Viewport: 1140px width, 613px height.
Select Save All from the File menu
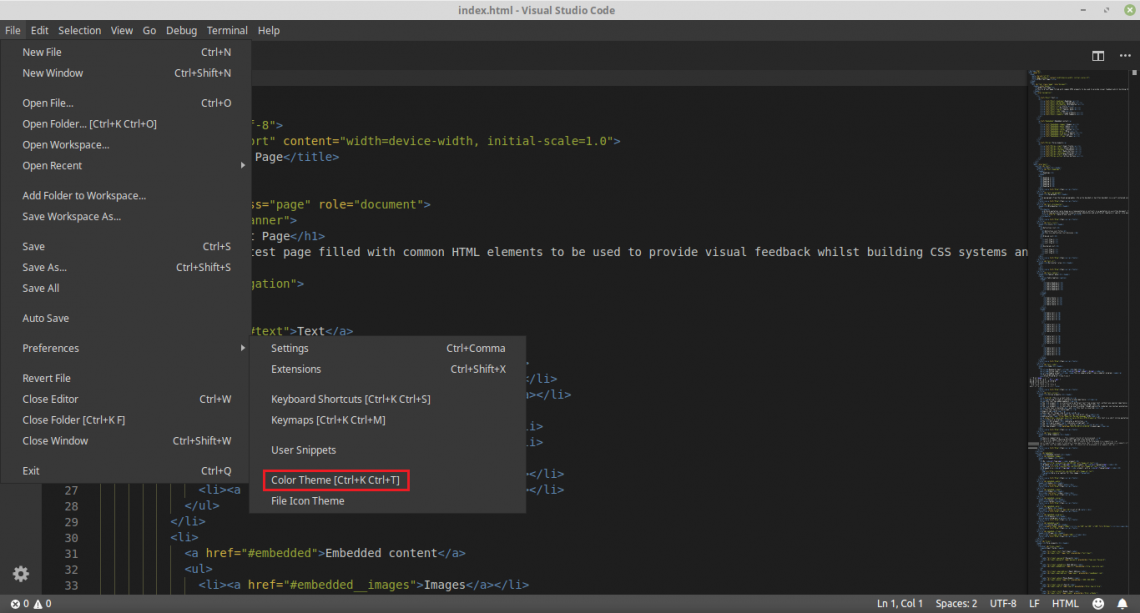[41, 288]
